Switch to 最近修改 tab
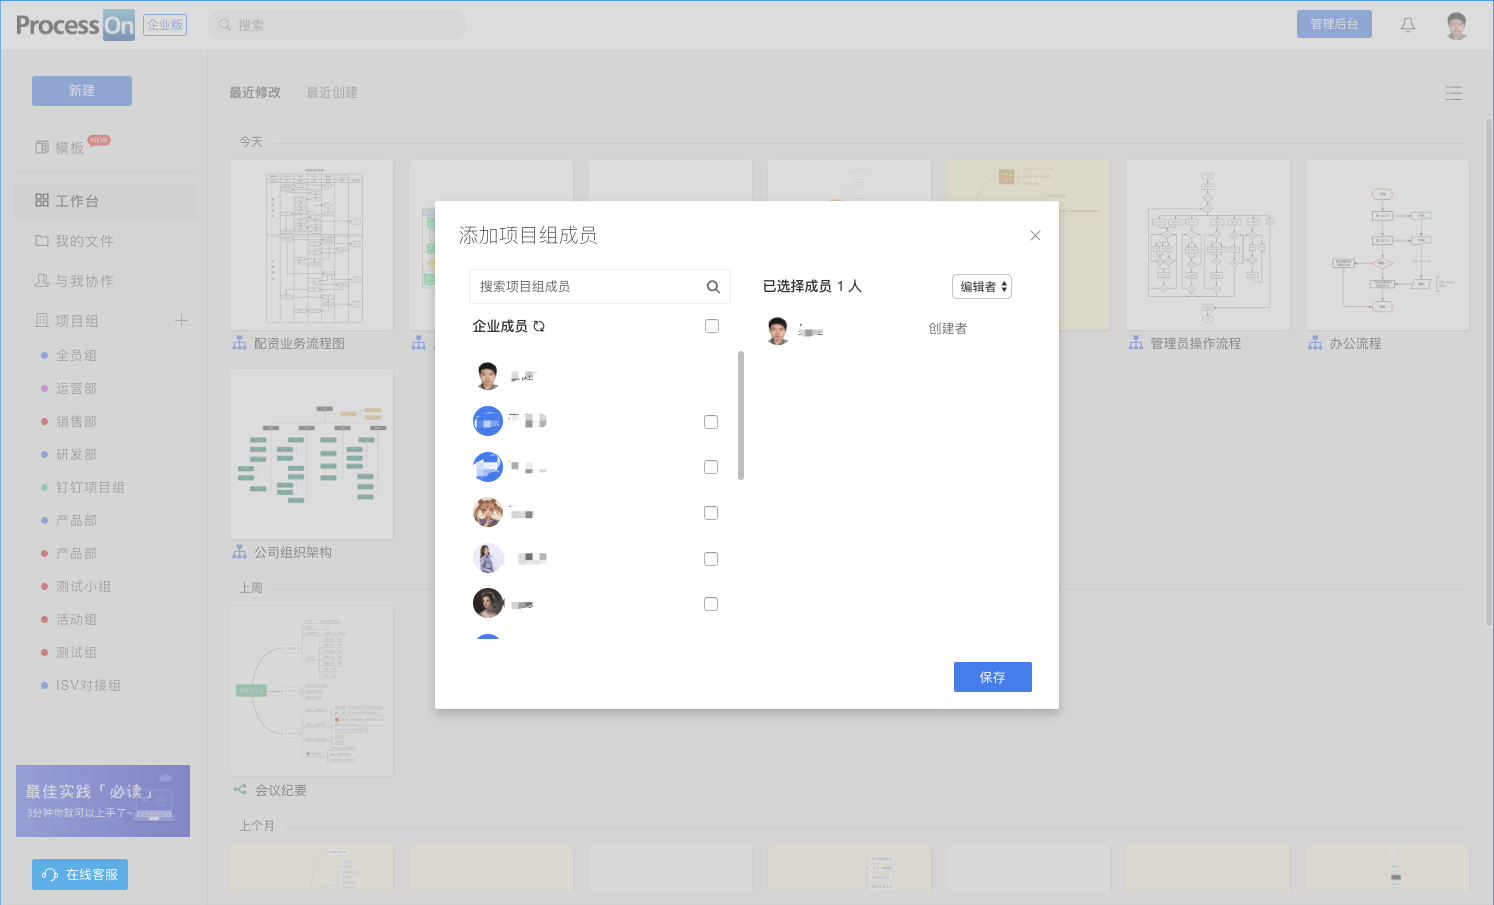 click(255, 92)
